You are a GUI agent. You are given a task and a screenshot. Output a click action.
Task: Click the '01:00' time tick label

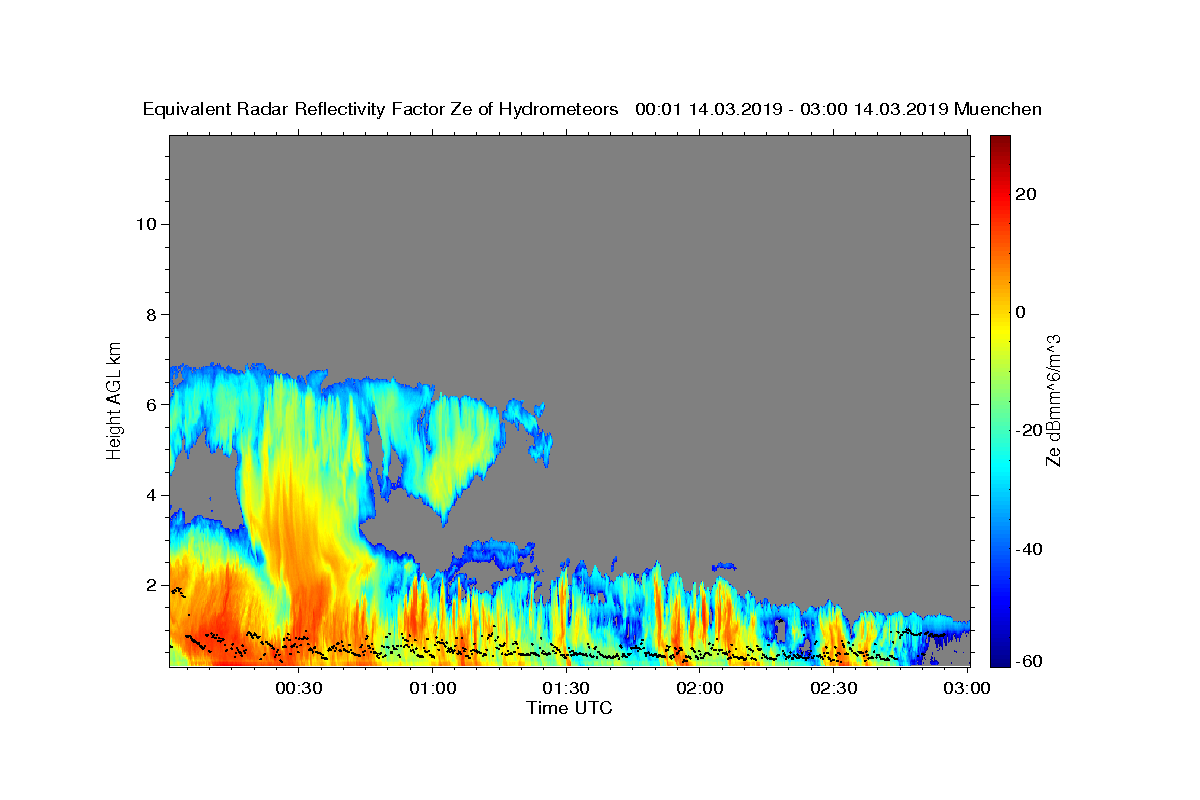coord(432,688)
